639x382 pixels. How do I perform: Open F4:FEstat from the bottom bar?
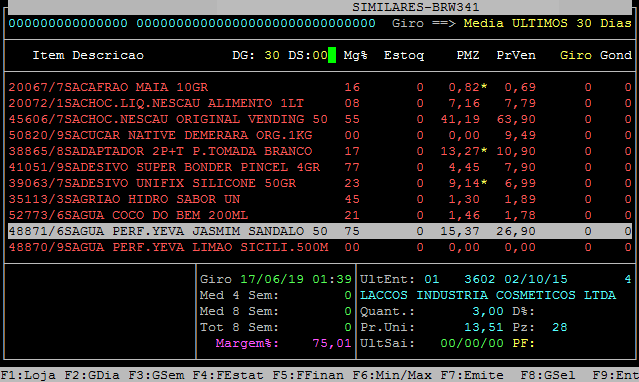pos(228,375)
